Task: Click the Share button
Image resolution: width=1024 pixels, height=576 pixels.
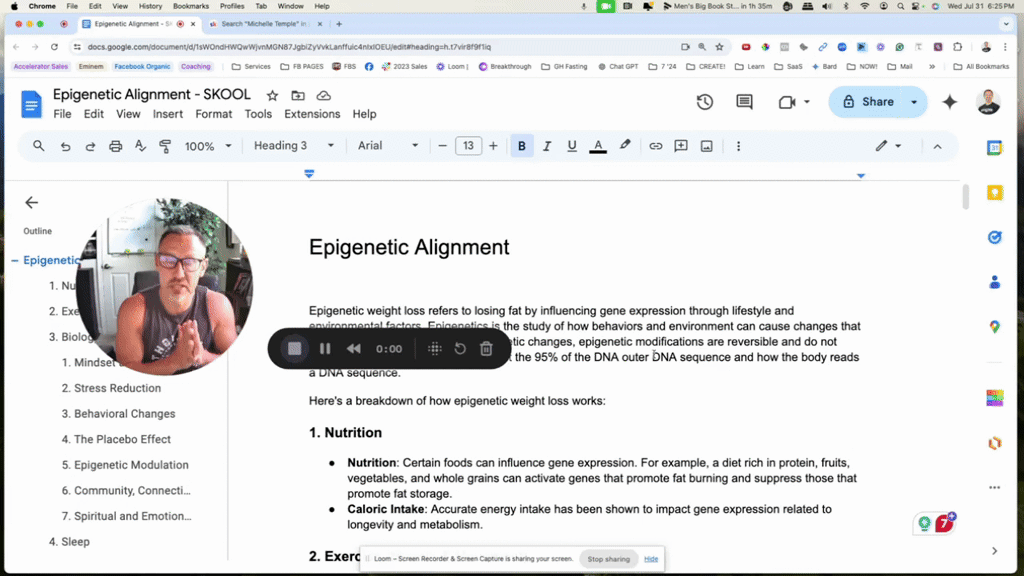Action: tap(868, 102)
